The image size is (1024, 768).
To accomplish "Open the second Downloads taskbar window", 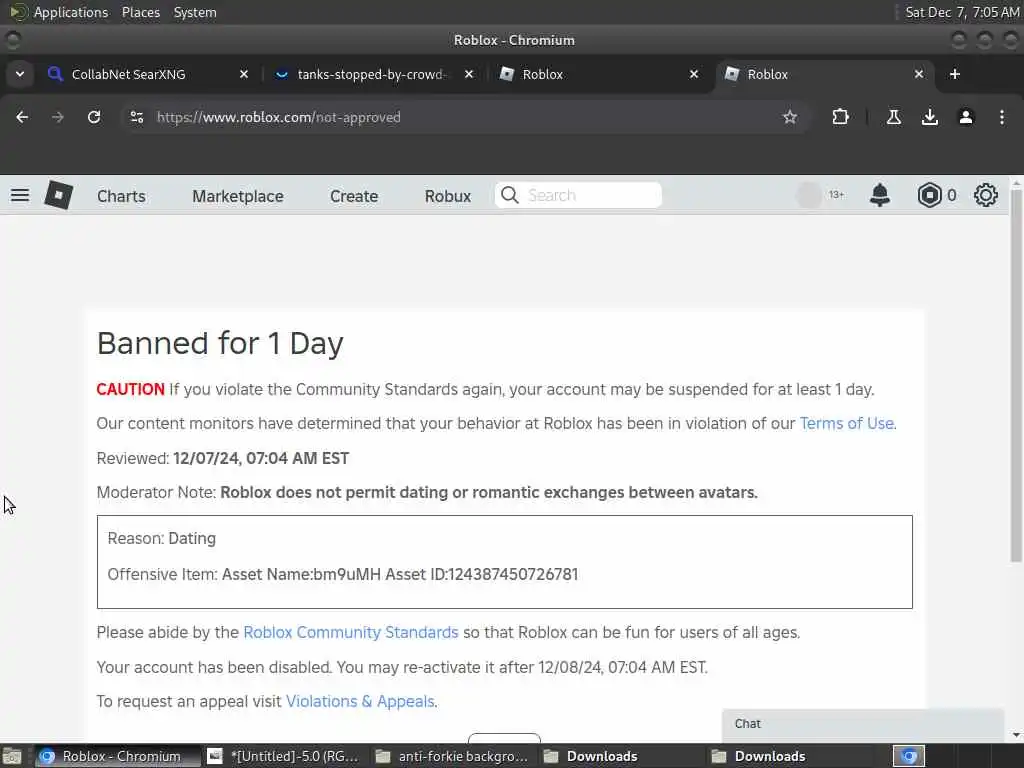I will pos(789,756).
